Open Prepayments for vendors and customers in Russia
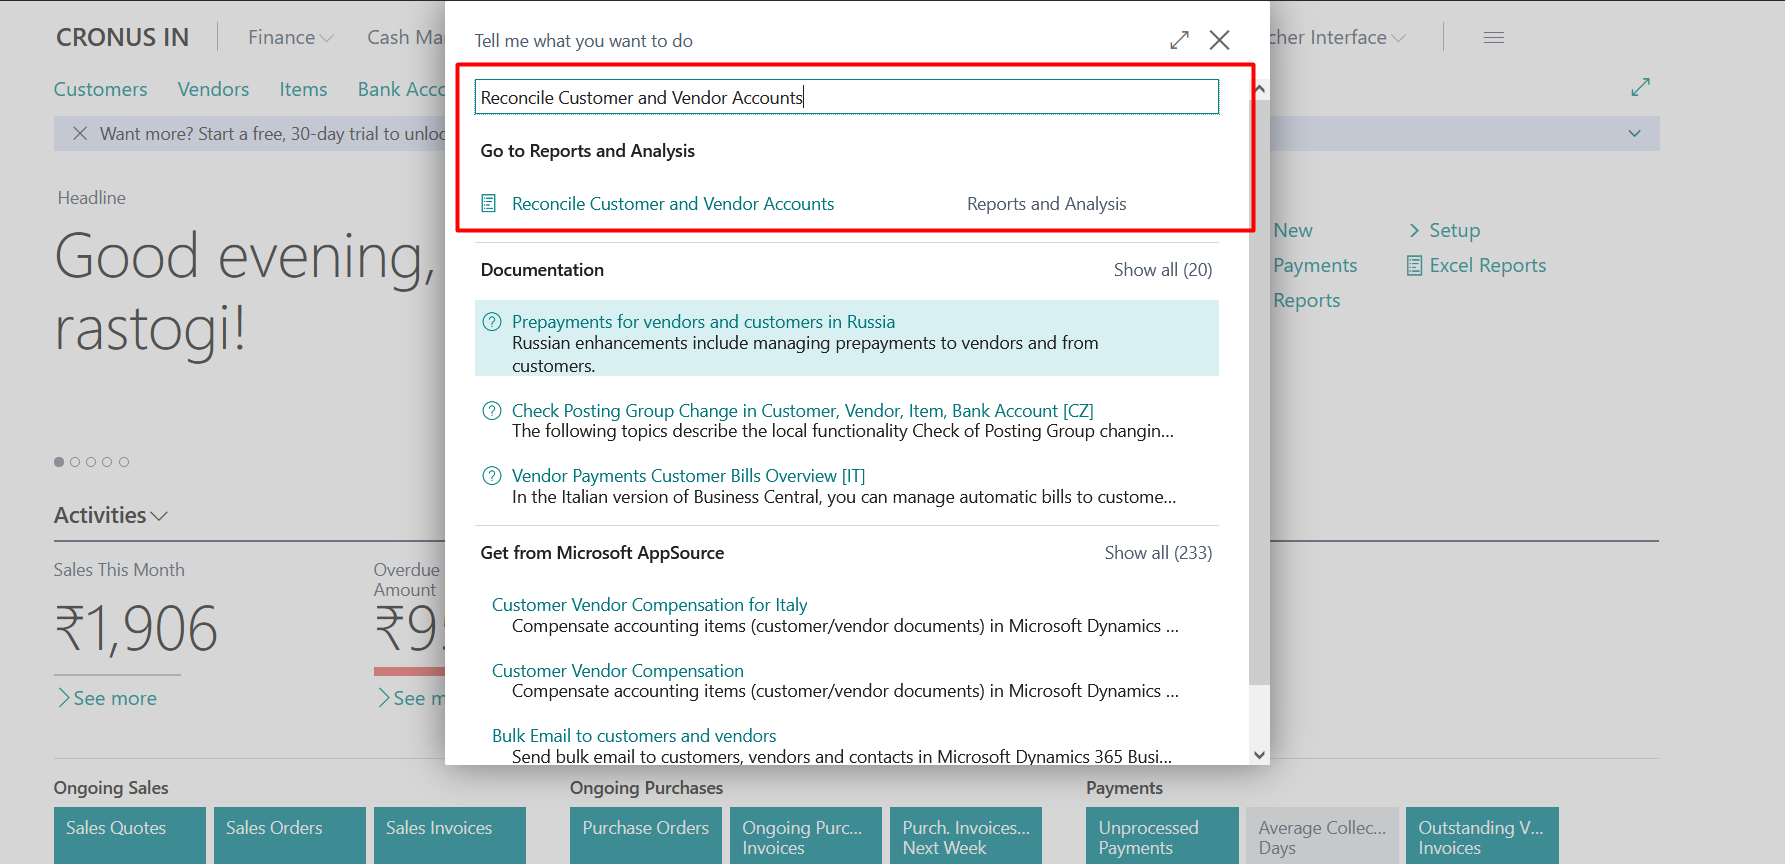This screenshot has height=864, width=1785. [703, 322]
